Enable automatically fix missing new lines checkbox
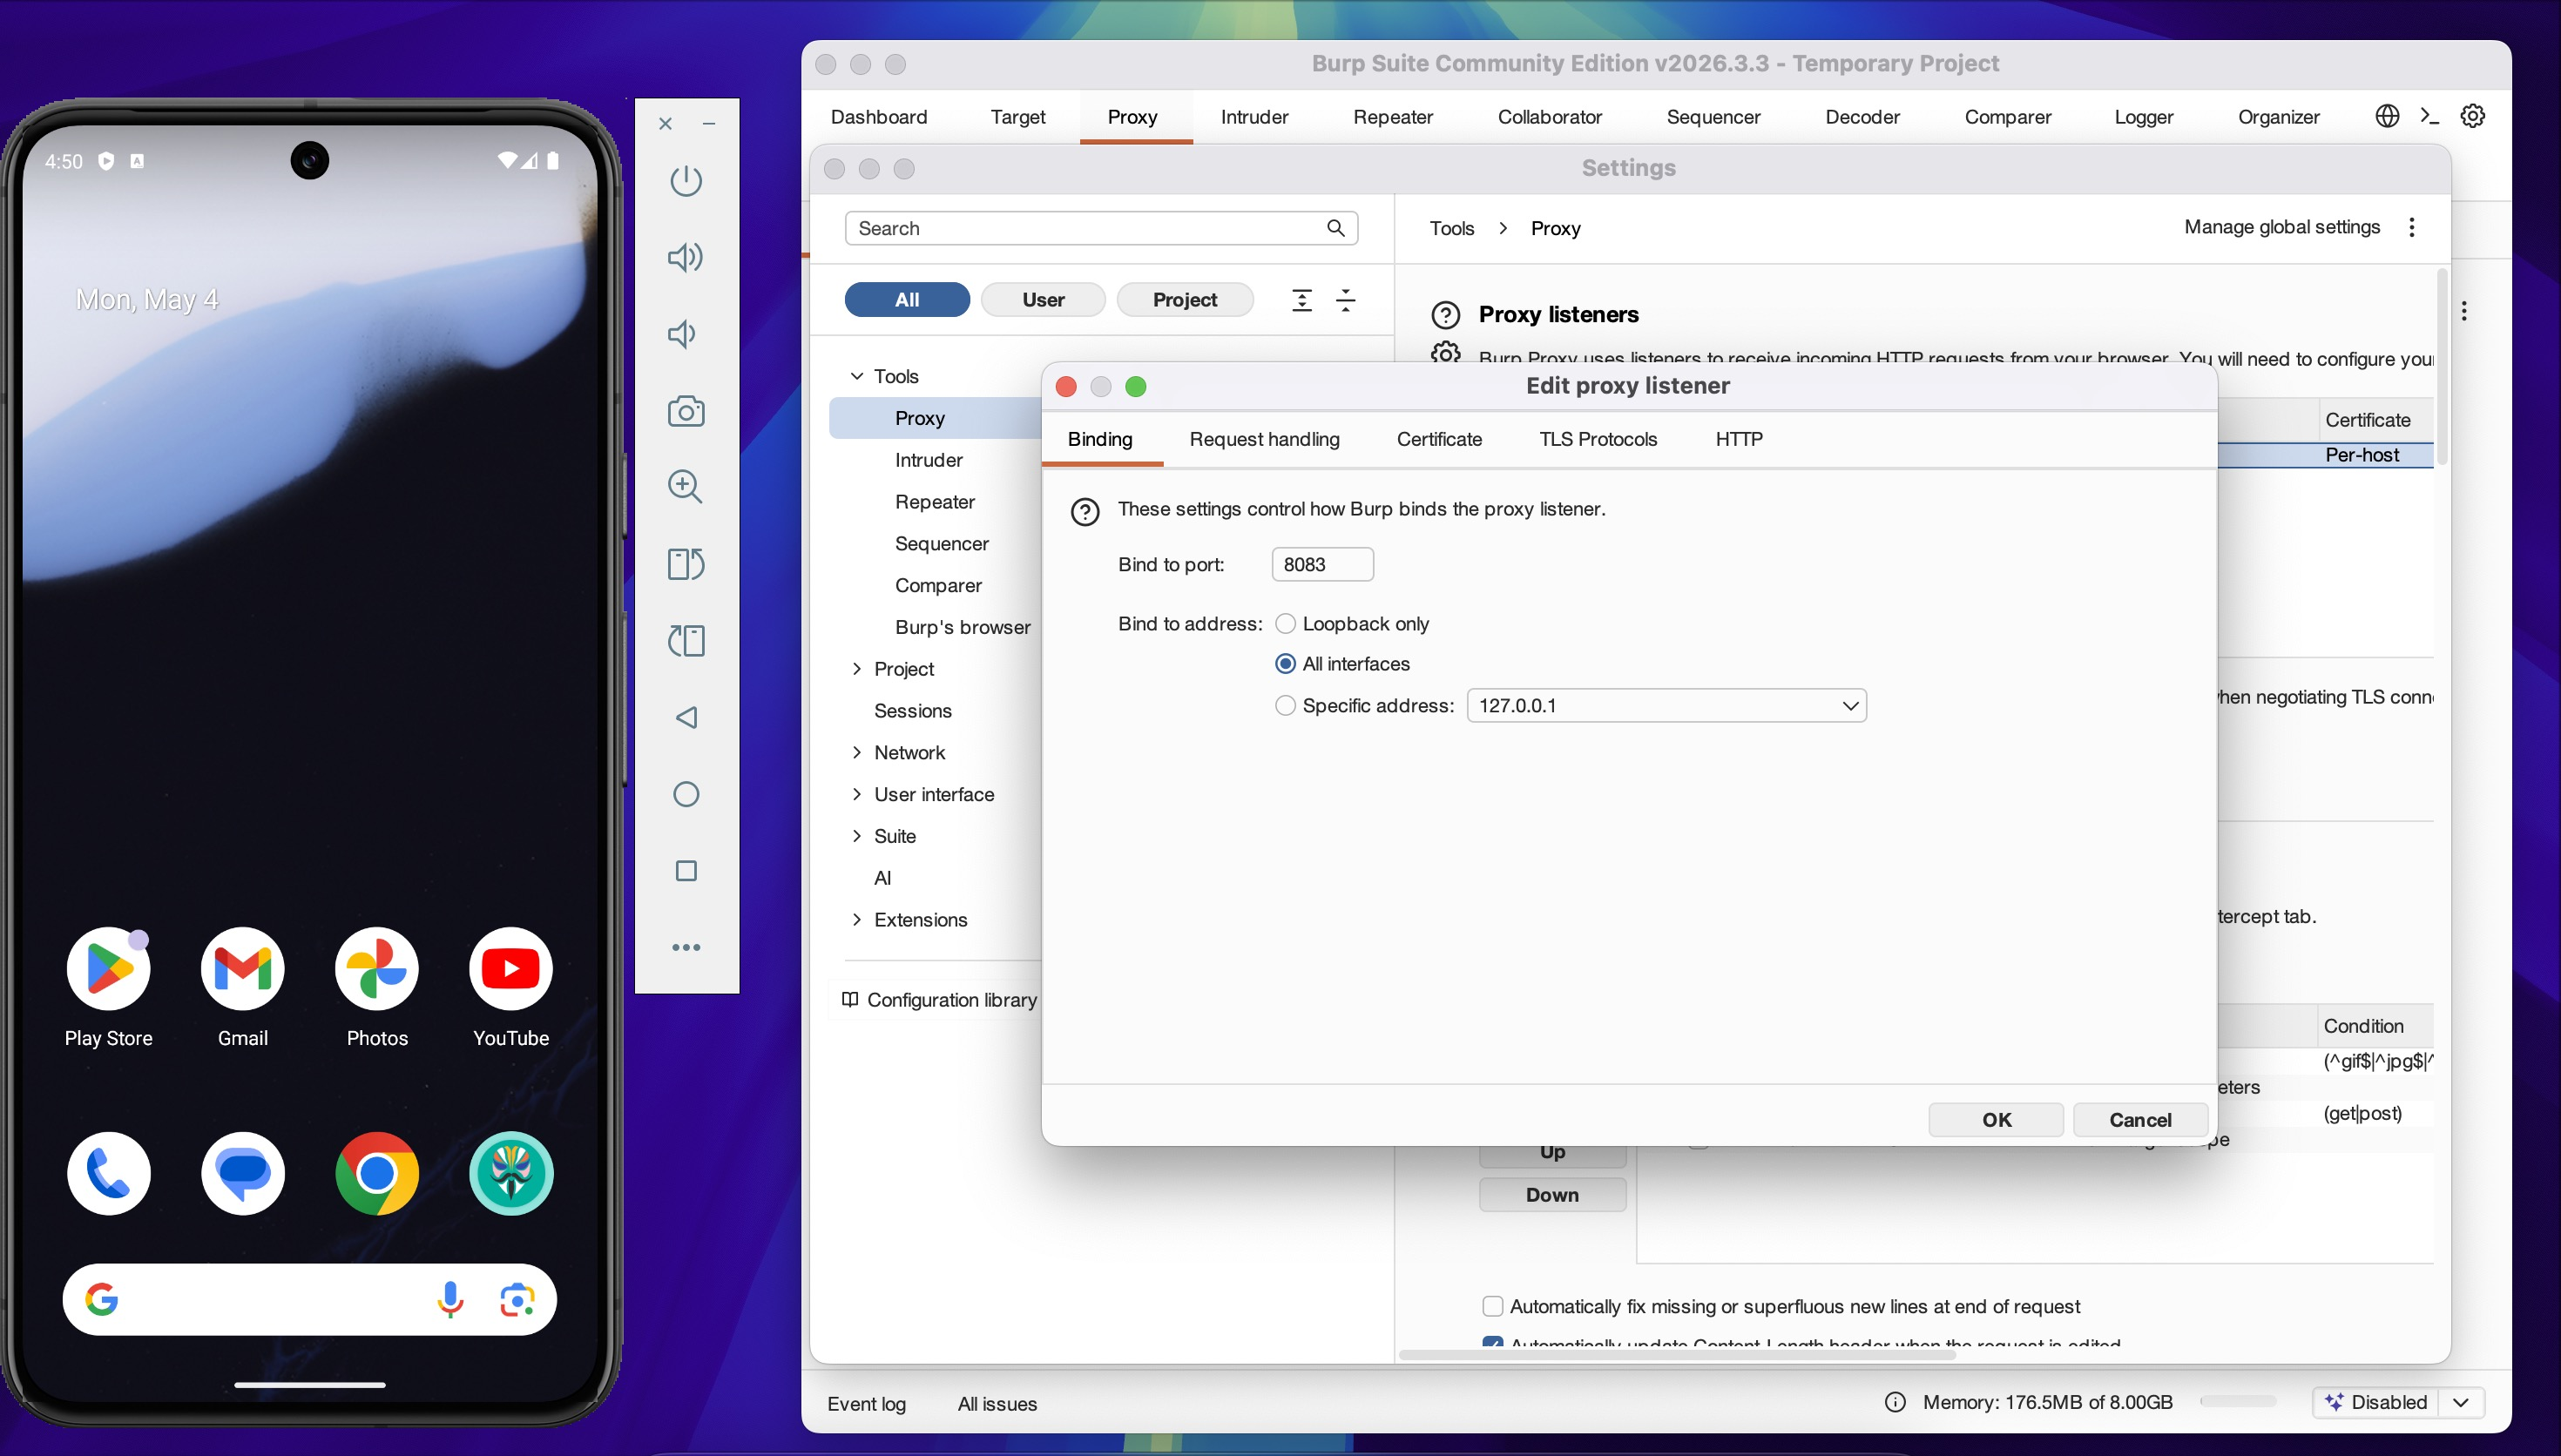 click(x=1492, y=1306)
